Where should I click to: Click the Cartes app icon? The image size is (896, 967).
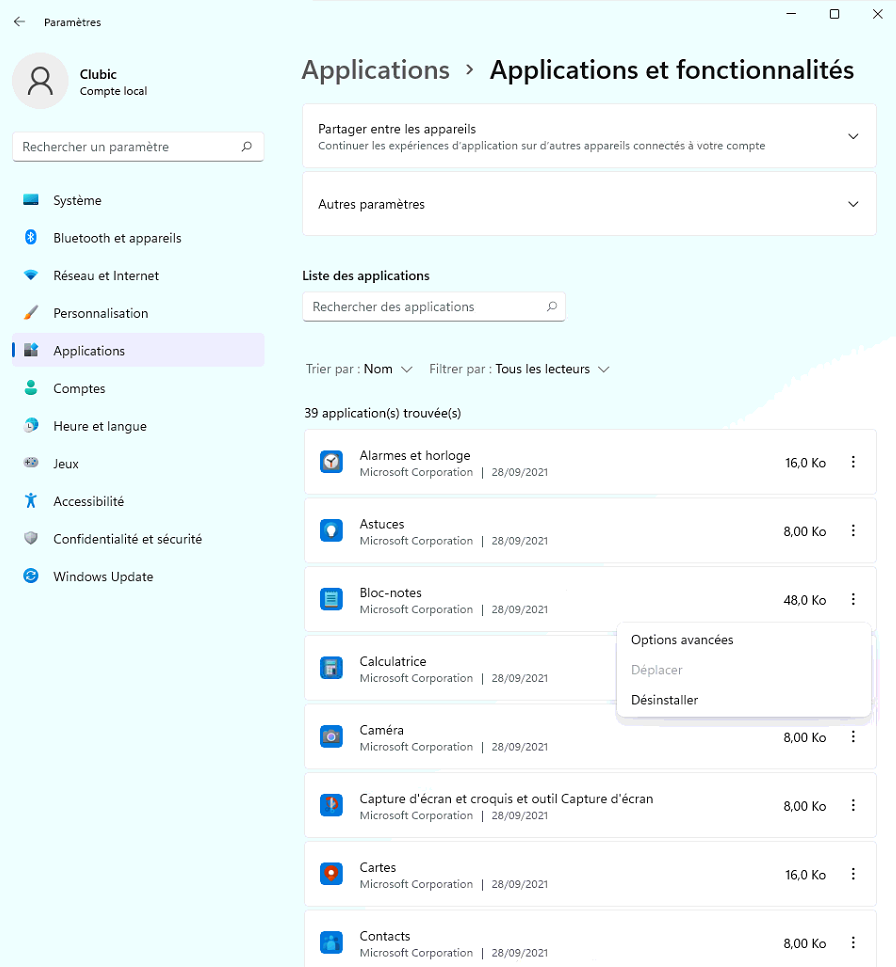[331, 874]
